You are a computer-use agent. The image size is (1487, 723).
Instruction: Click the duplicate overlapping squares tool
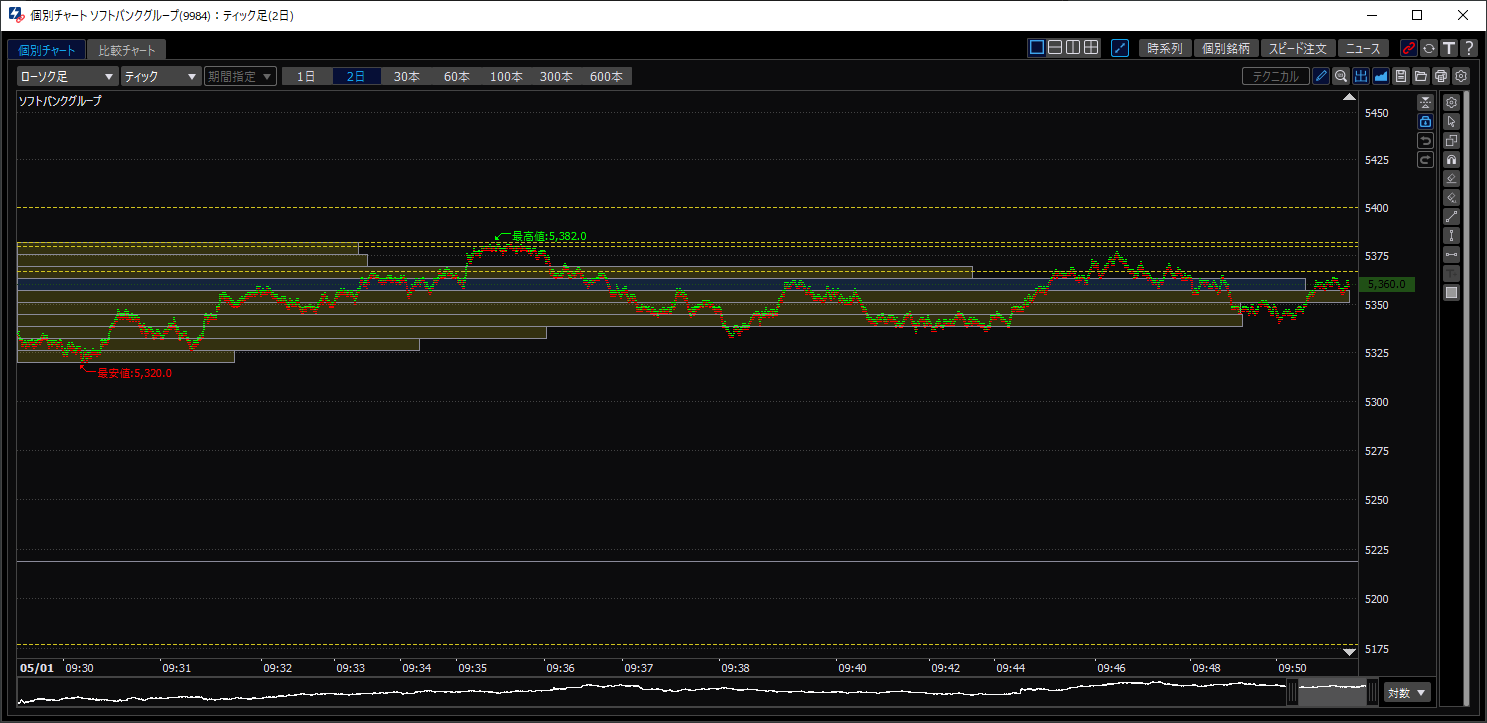click(x=1452, y=140)
